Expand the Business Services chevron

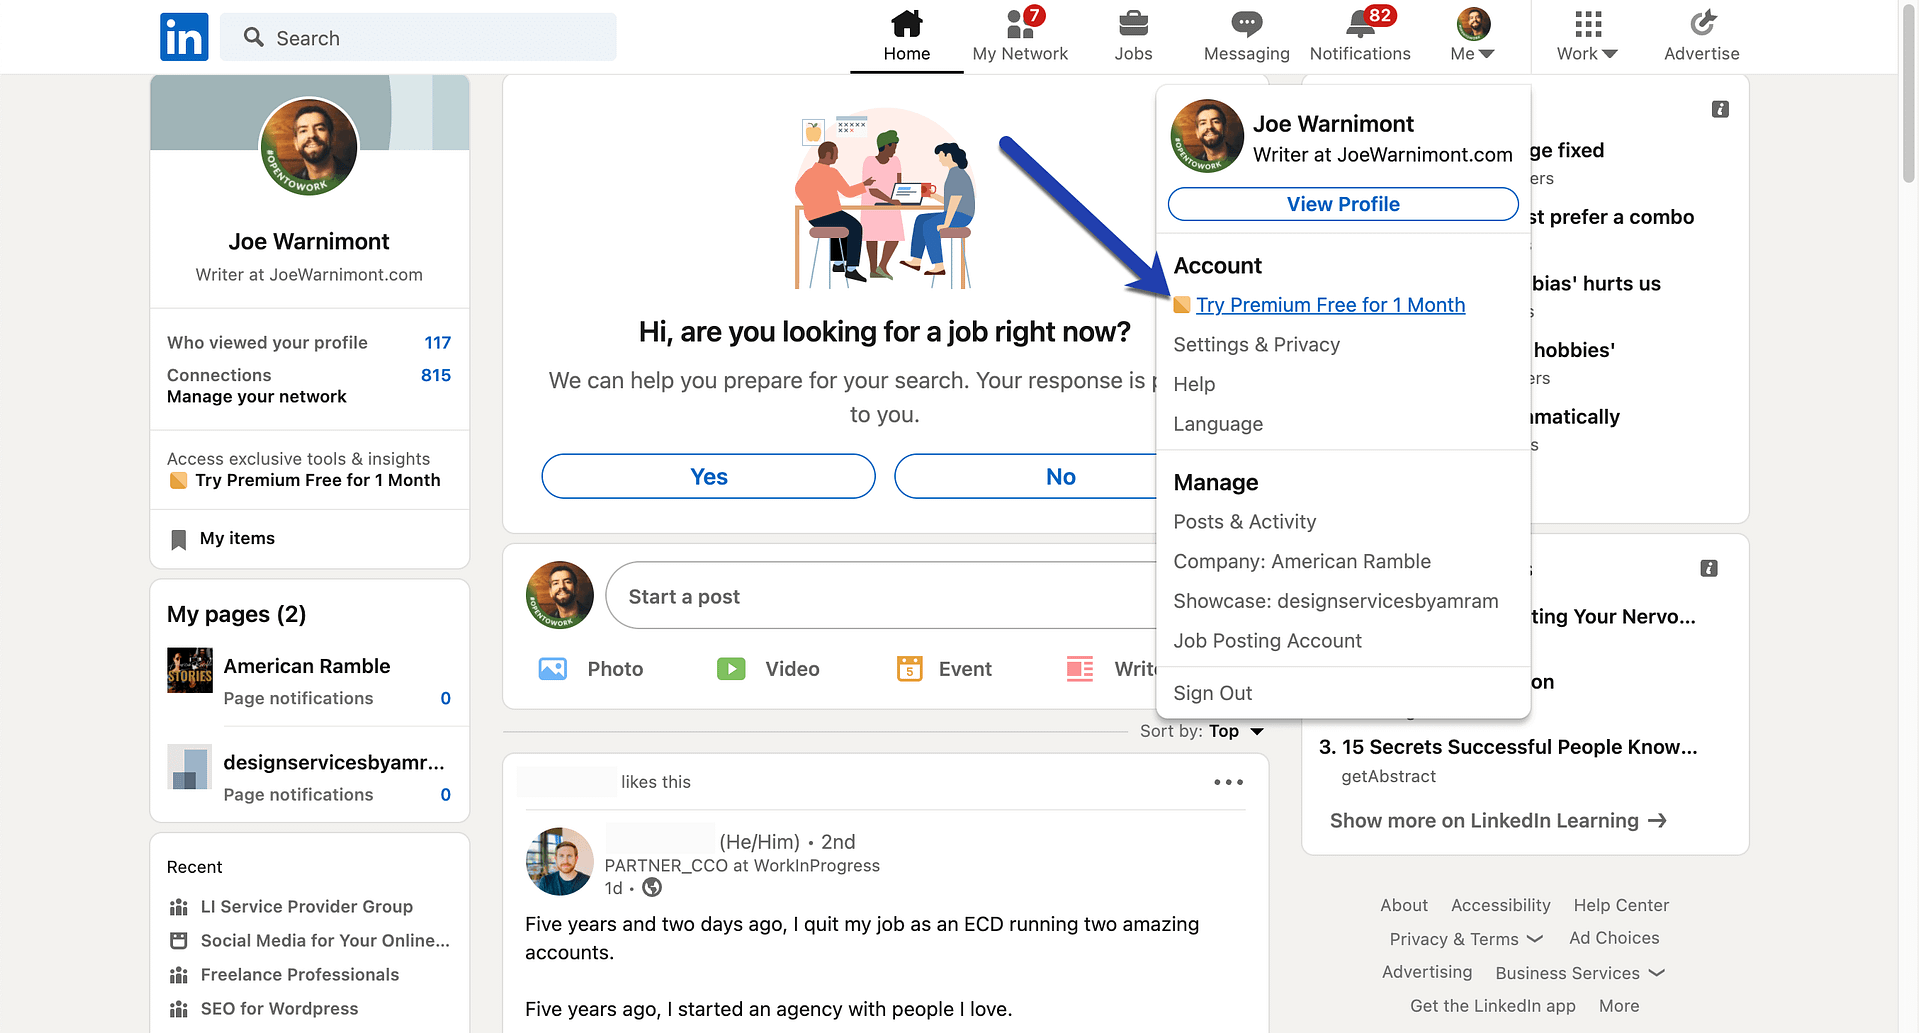tap(1579, 972)
